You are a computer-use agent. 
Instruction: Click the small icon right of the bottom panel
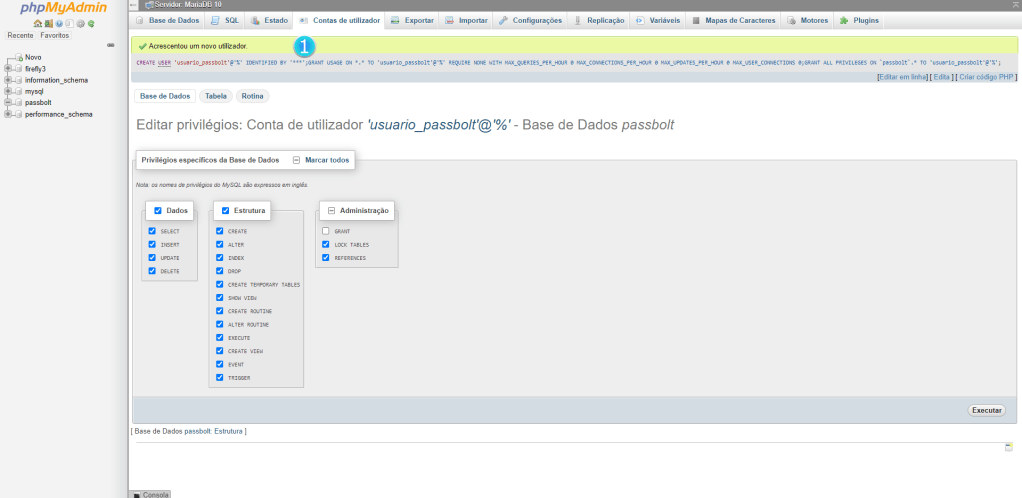tap(1009, 446)
